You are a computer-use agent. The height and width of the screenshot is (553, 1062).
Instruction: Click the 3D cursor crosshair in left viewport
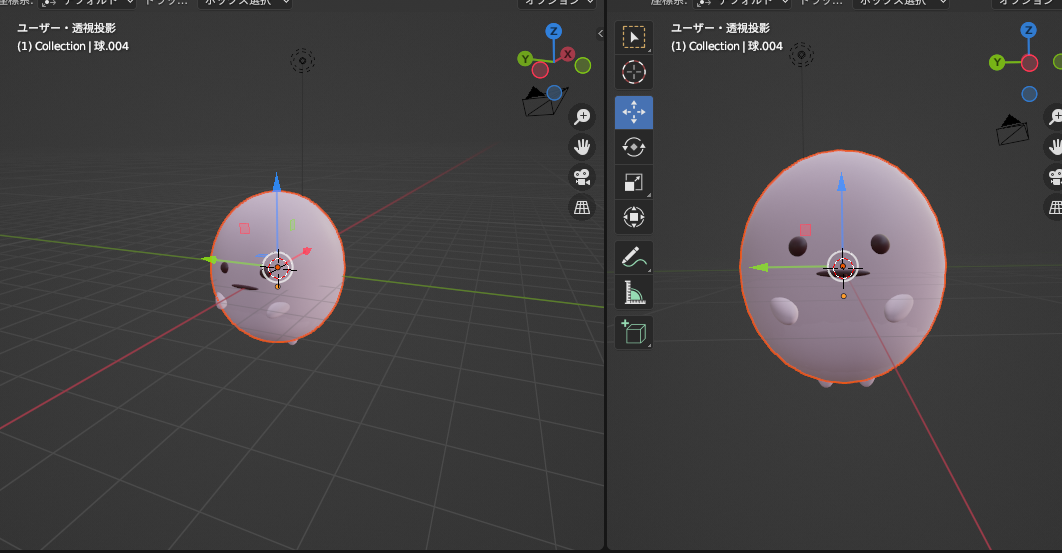(277, 268)
